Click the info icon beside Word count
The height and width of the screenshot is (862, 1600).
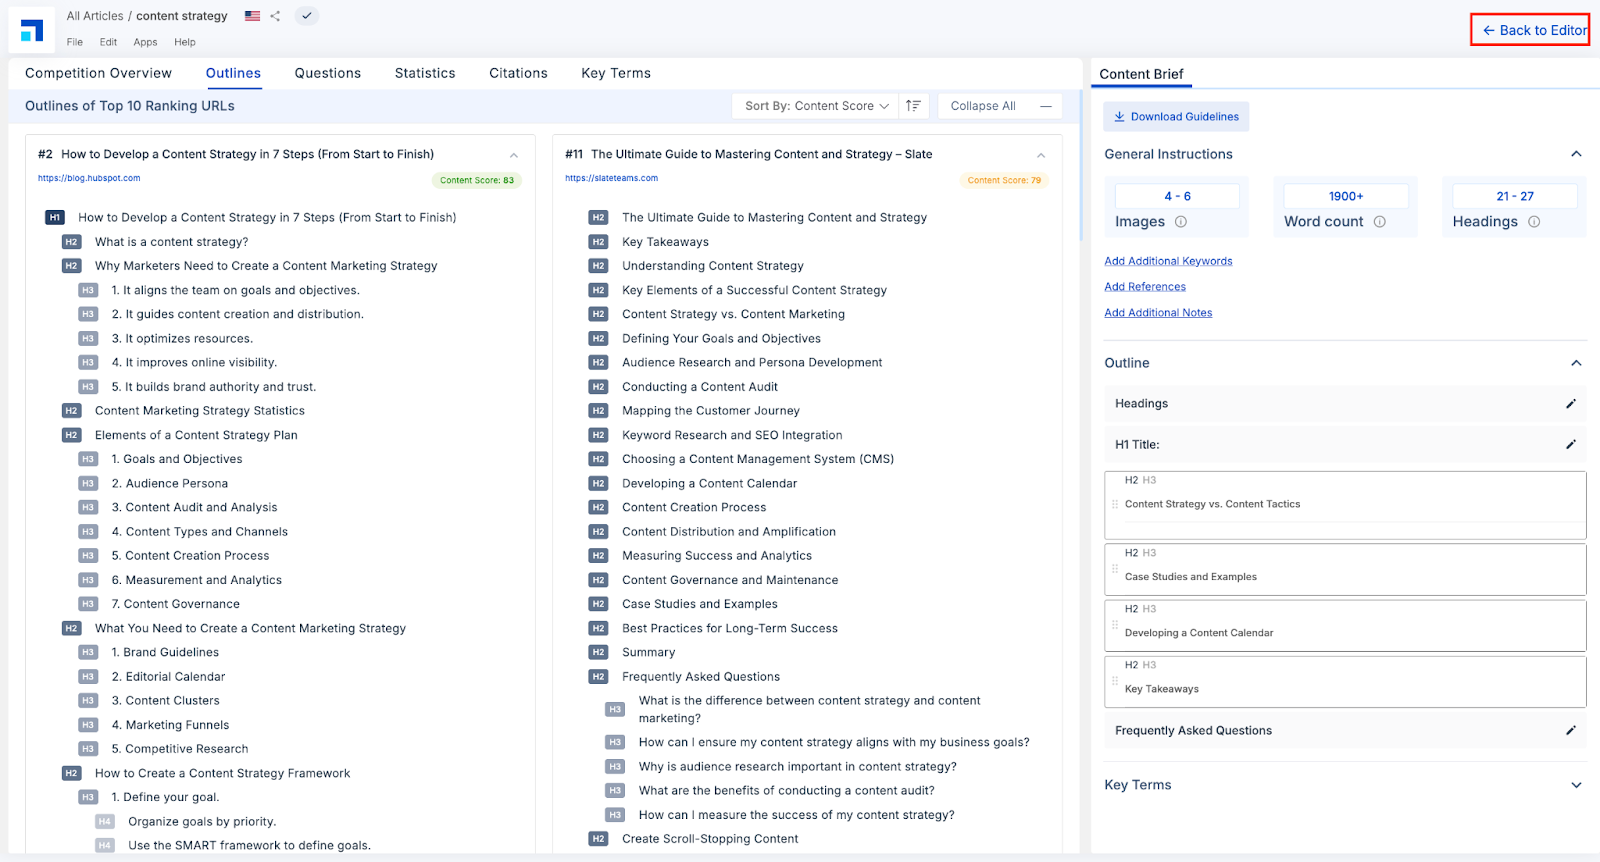click(1380, 222)
